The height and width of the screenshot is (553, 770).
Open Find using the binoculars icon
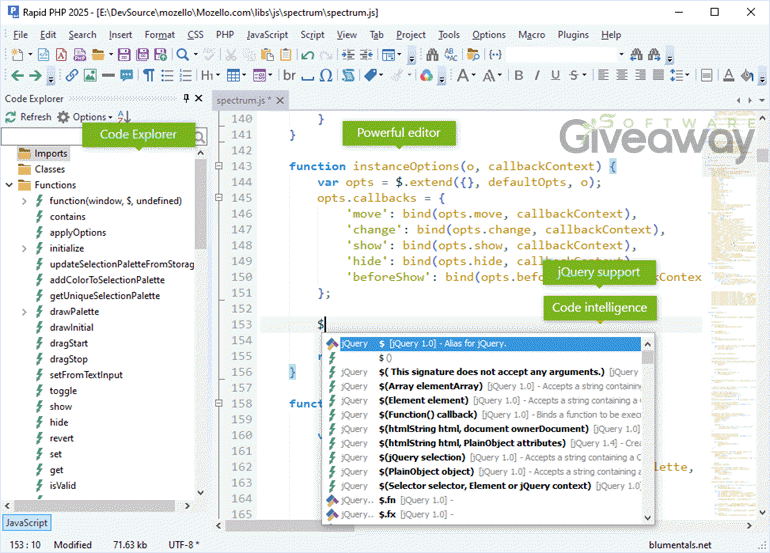pos(432,55)
